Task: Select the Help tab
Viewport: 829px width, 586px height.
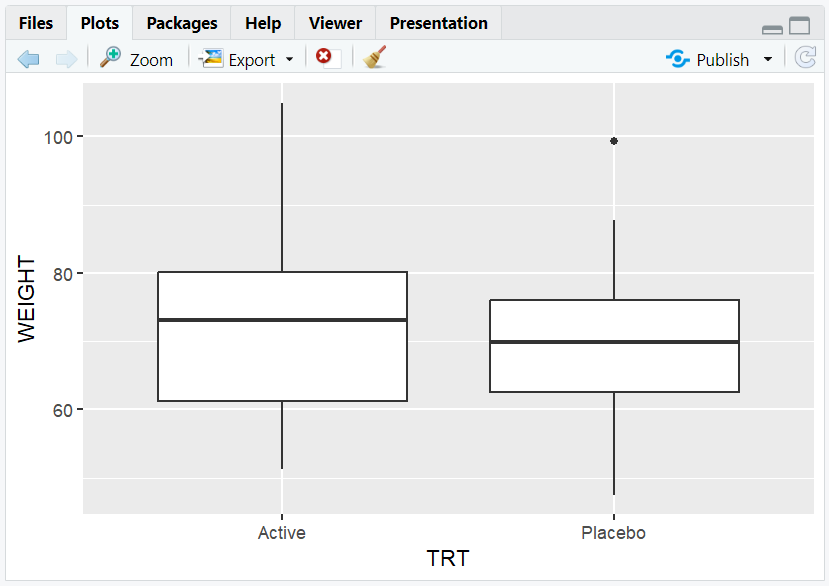Action: (262, 22)
